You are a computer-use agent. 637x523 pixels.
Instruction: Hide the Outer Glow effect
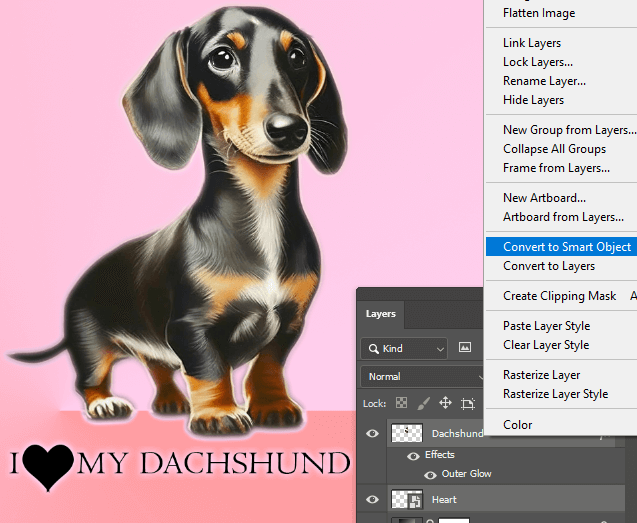click(x=430, y=474)
